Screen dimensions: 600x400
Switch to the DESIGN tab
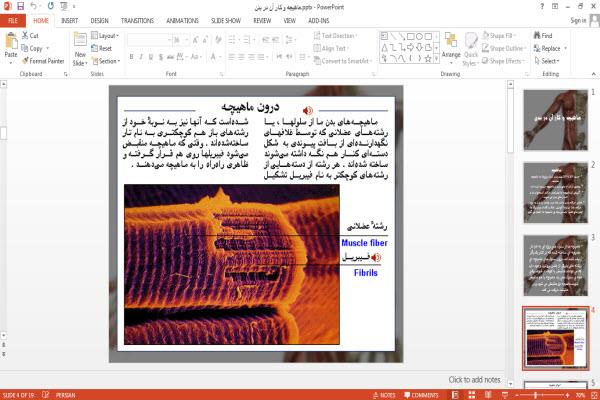coord(99,21)
